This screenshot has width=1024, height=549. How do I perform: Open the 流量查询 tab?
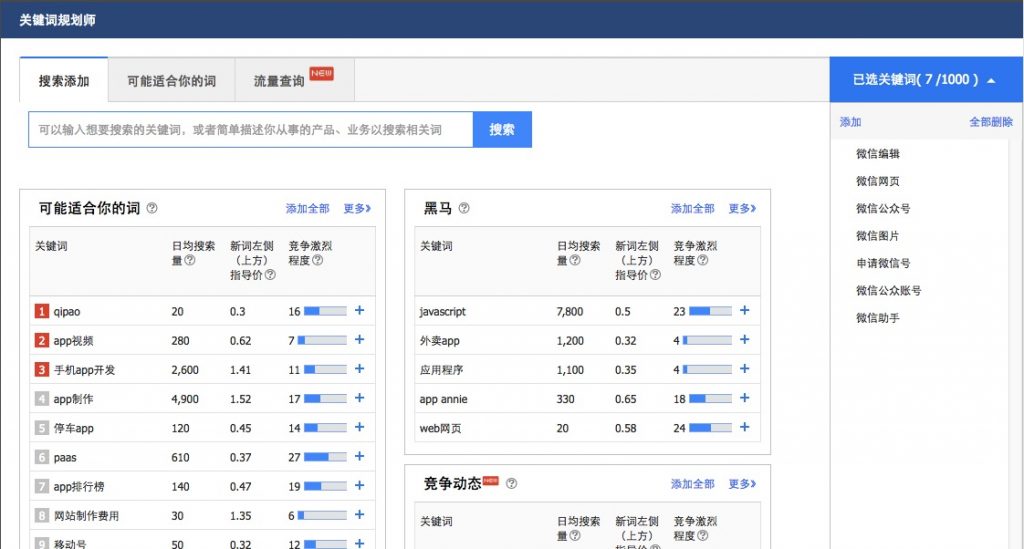pyautogui.click(x=279, y=81)
